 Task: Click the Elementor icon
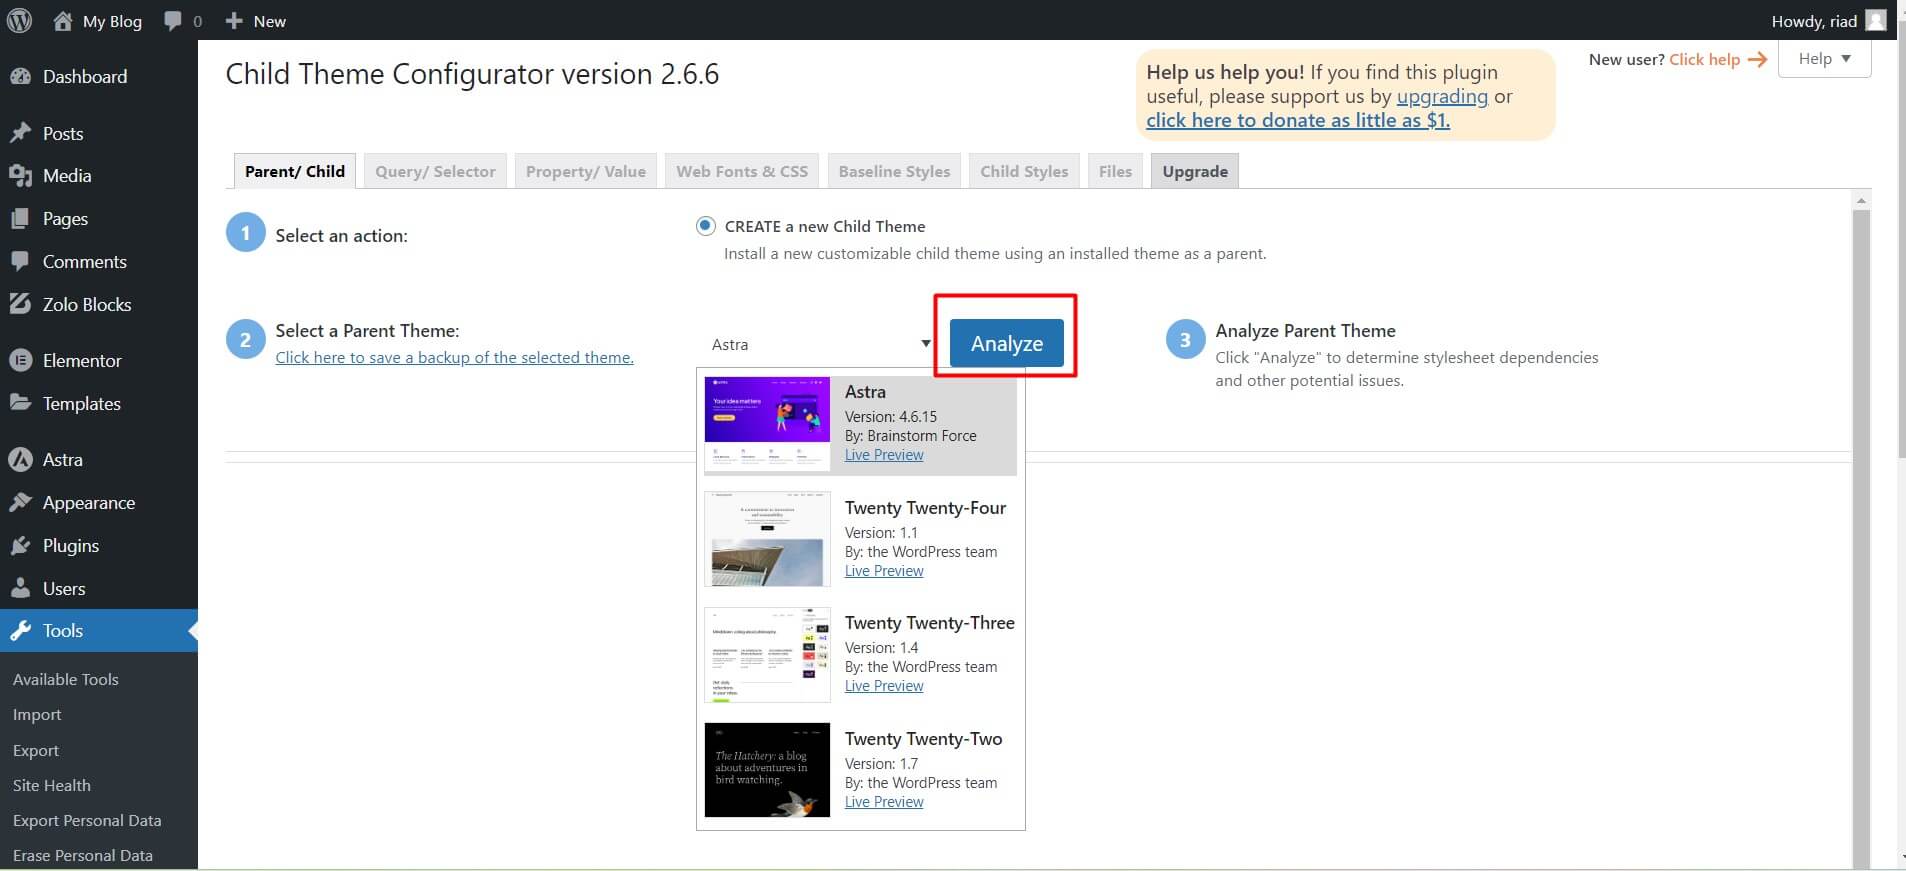click(20, 360)
